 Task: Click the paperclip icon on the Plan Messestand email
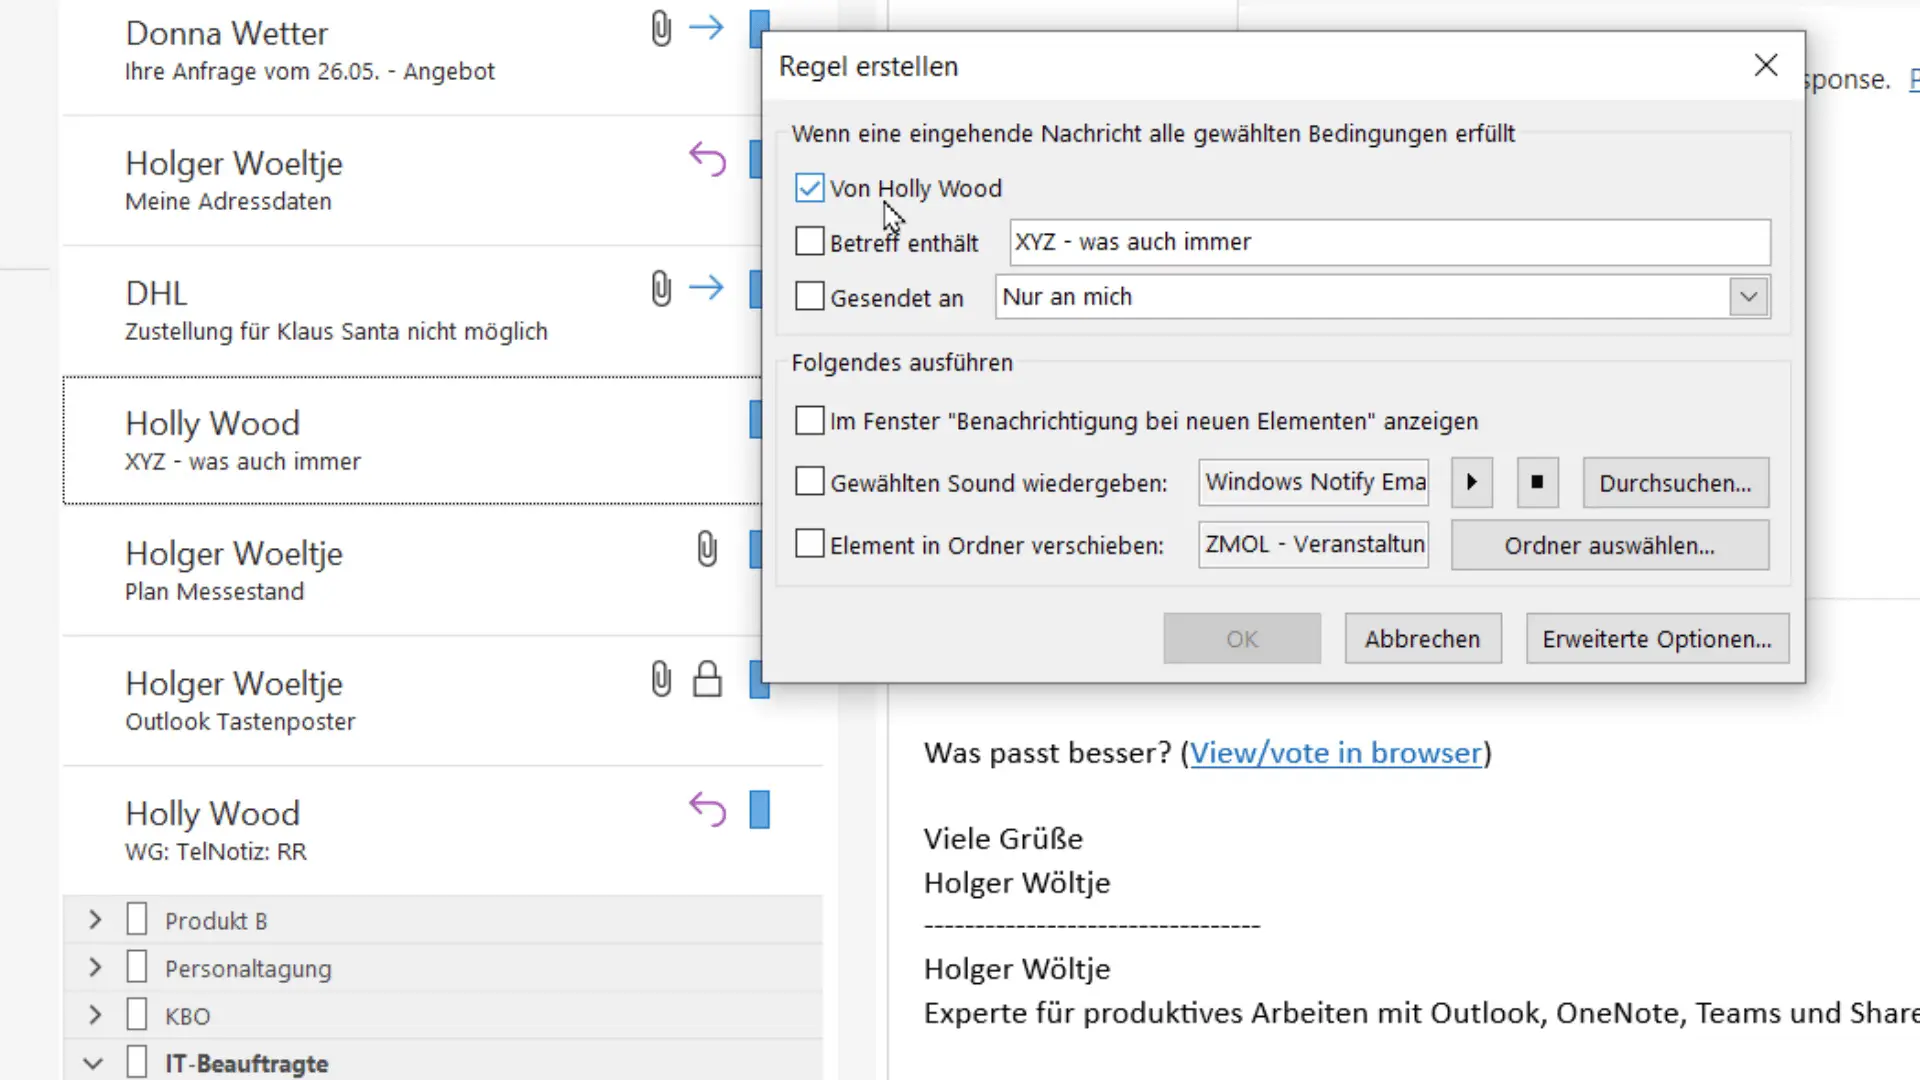[707, 549]
